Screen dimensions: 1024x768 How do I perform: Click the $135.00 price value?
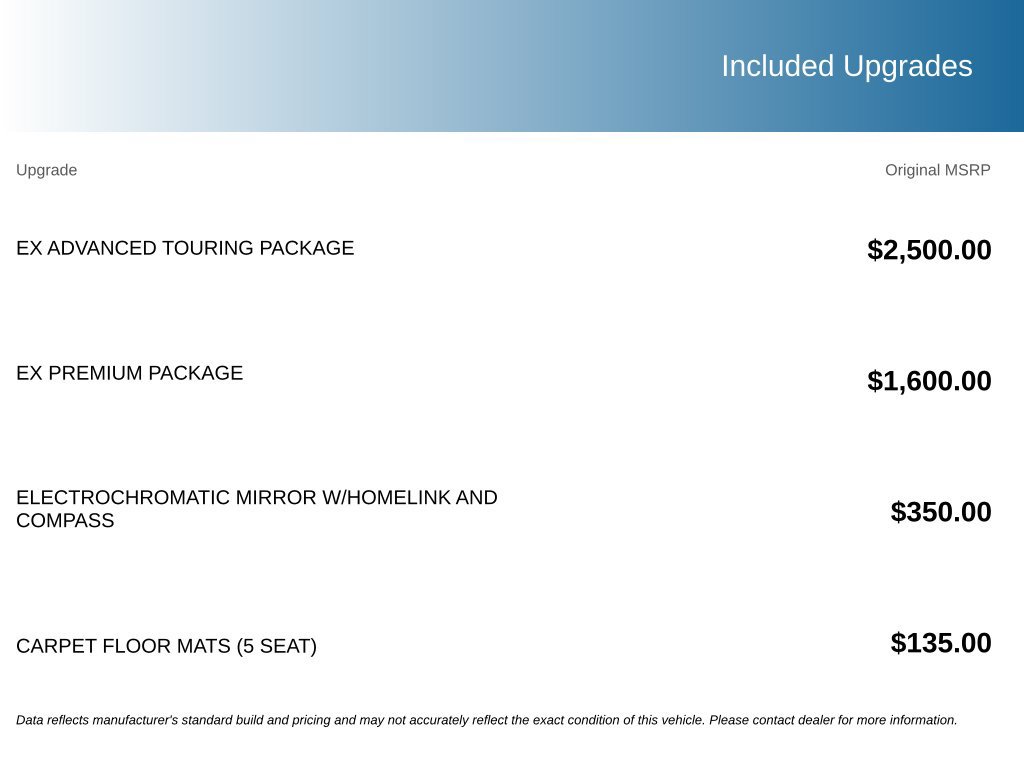coord(940,643)
